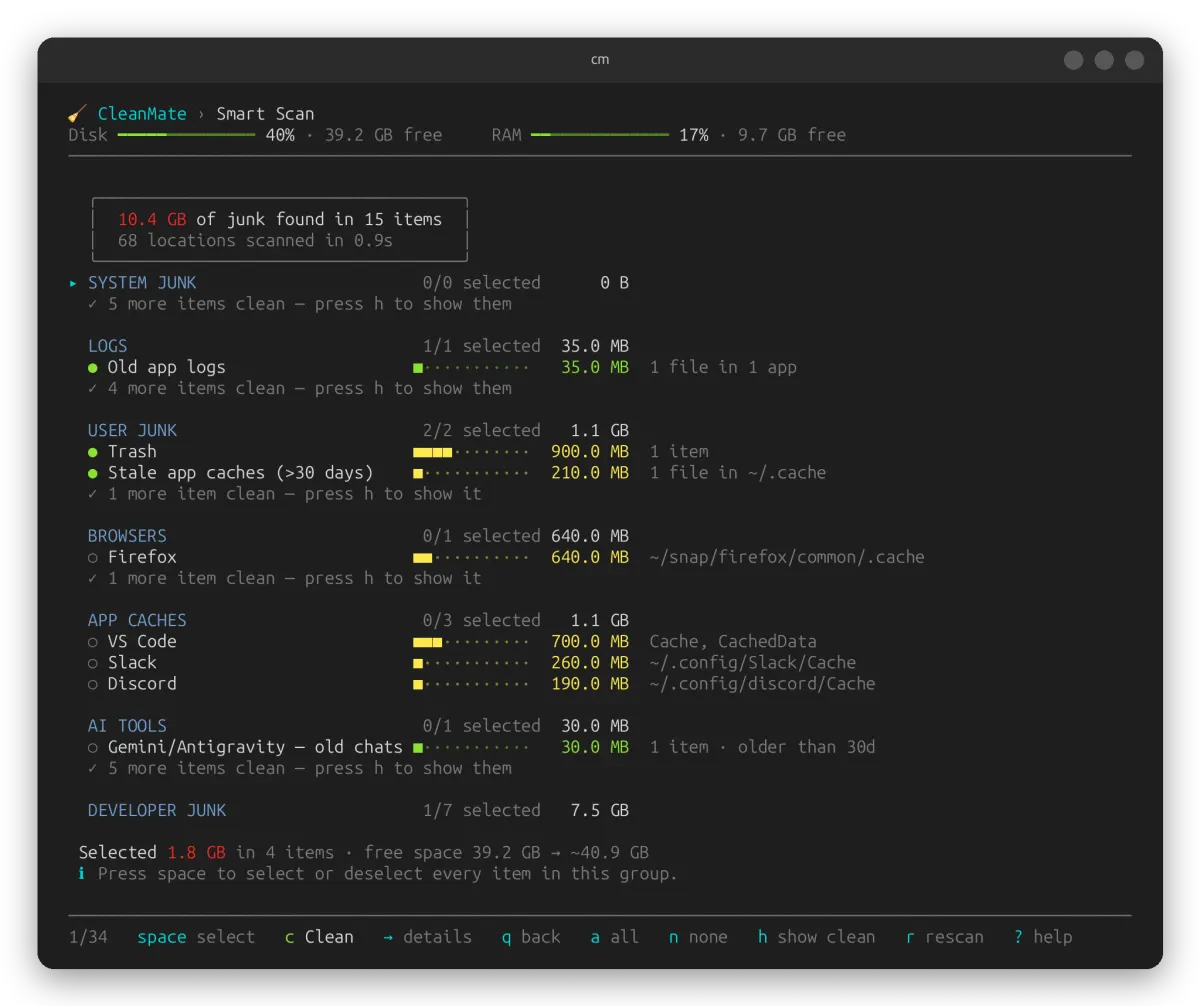Show 5 clean items under AI TOOLS
This screenshot has width=1200, height=1006.
click(x=300, y=768)
